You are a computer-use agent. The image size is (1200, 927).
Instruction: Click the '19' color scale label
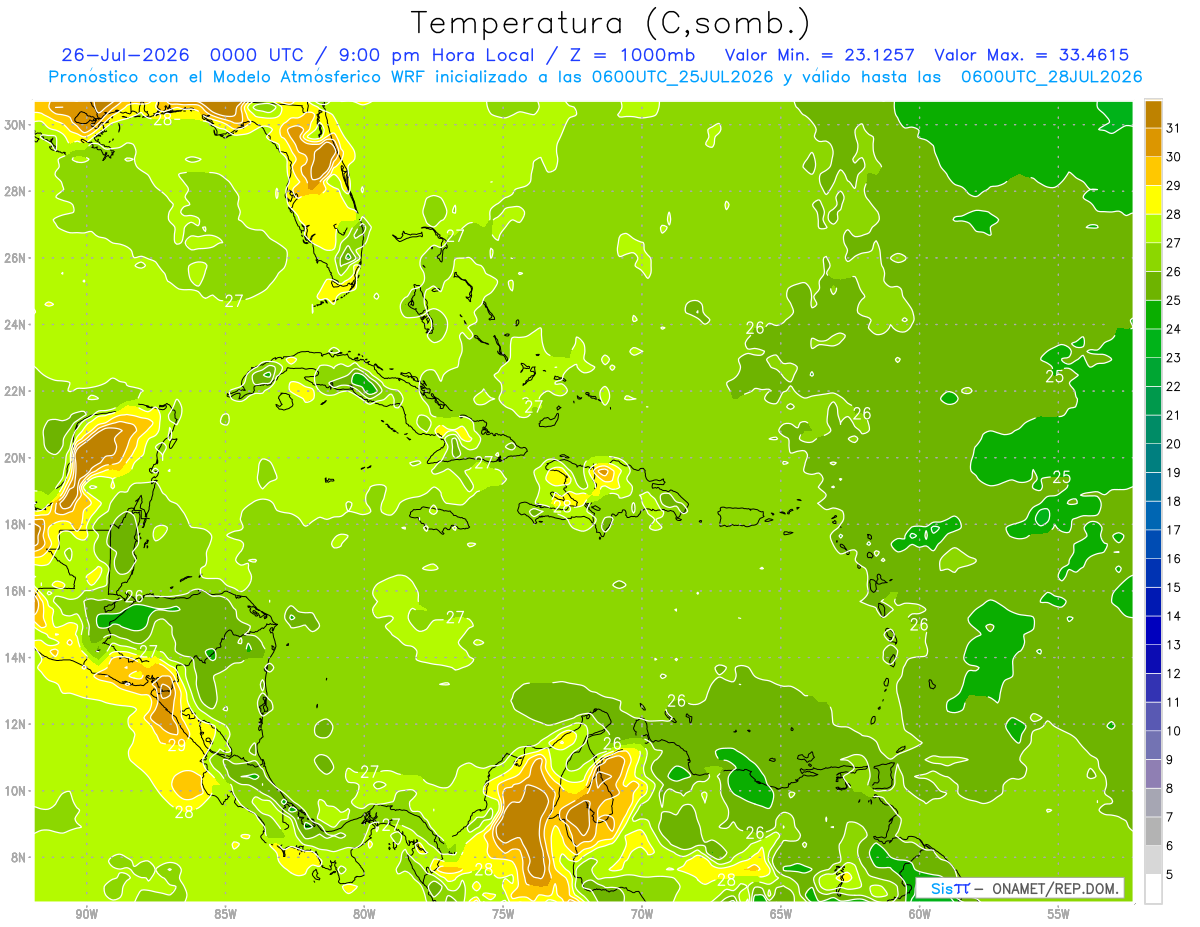coord(1173,473)
